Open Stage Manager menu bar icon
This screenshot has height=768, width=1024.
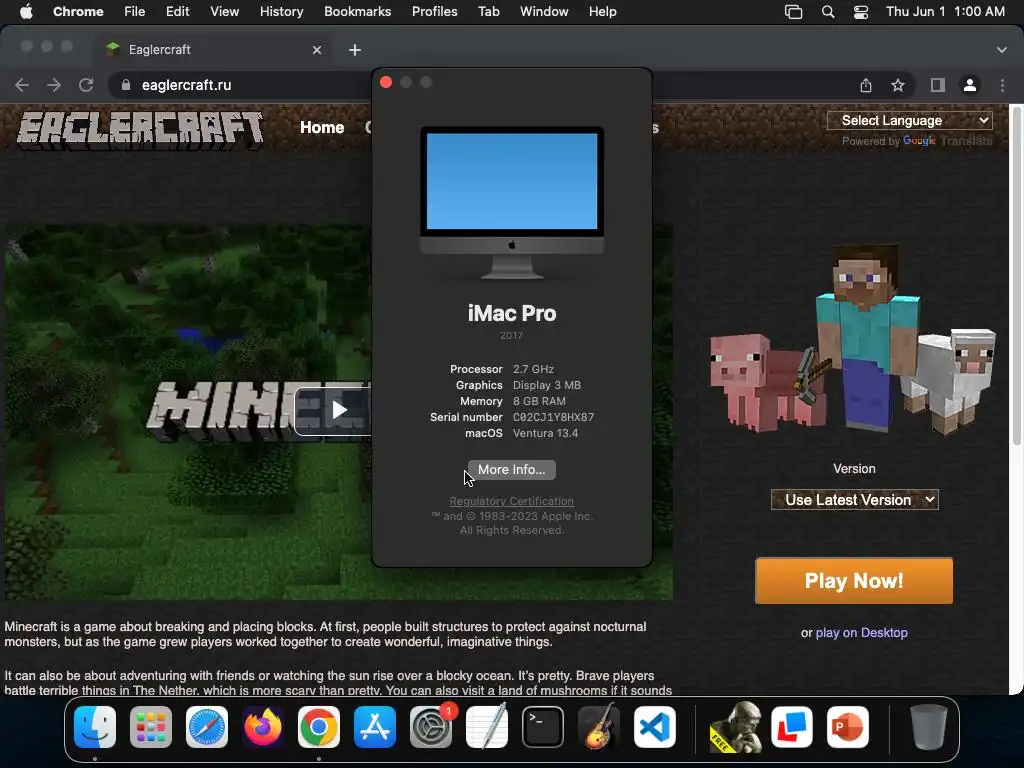[793, 12]
